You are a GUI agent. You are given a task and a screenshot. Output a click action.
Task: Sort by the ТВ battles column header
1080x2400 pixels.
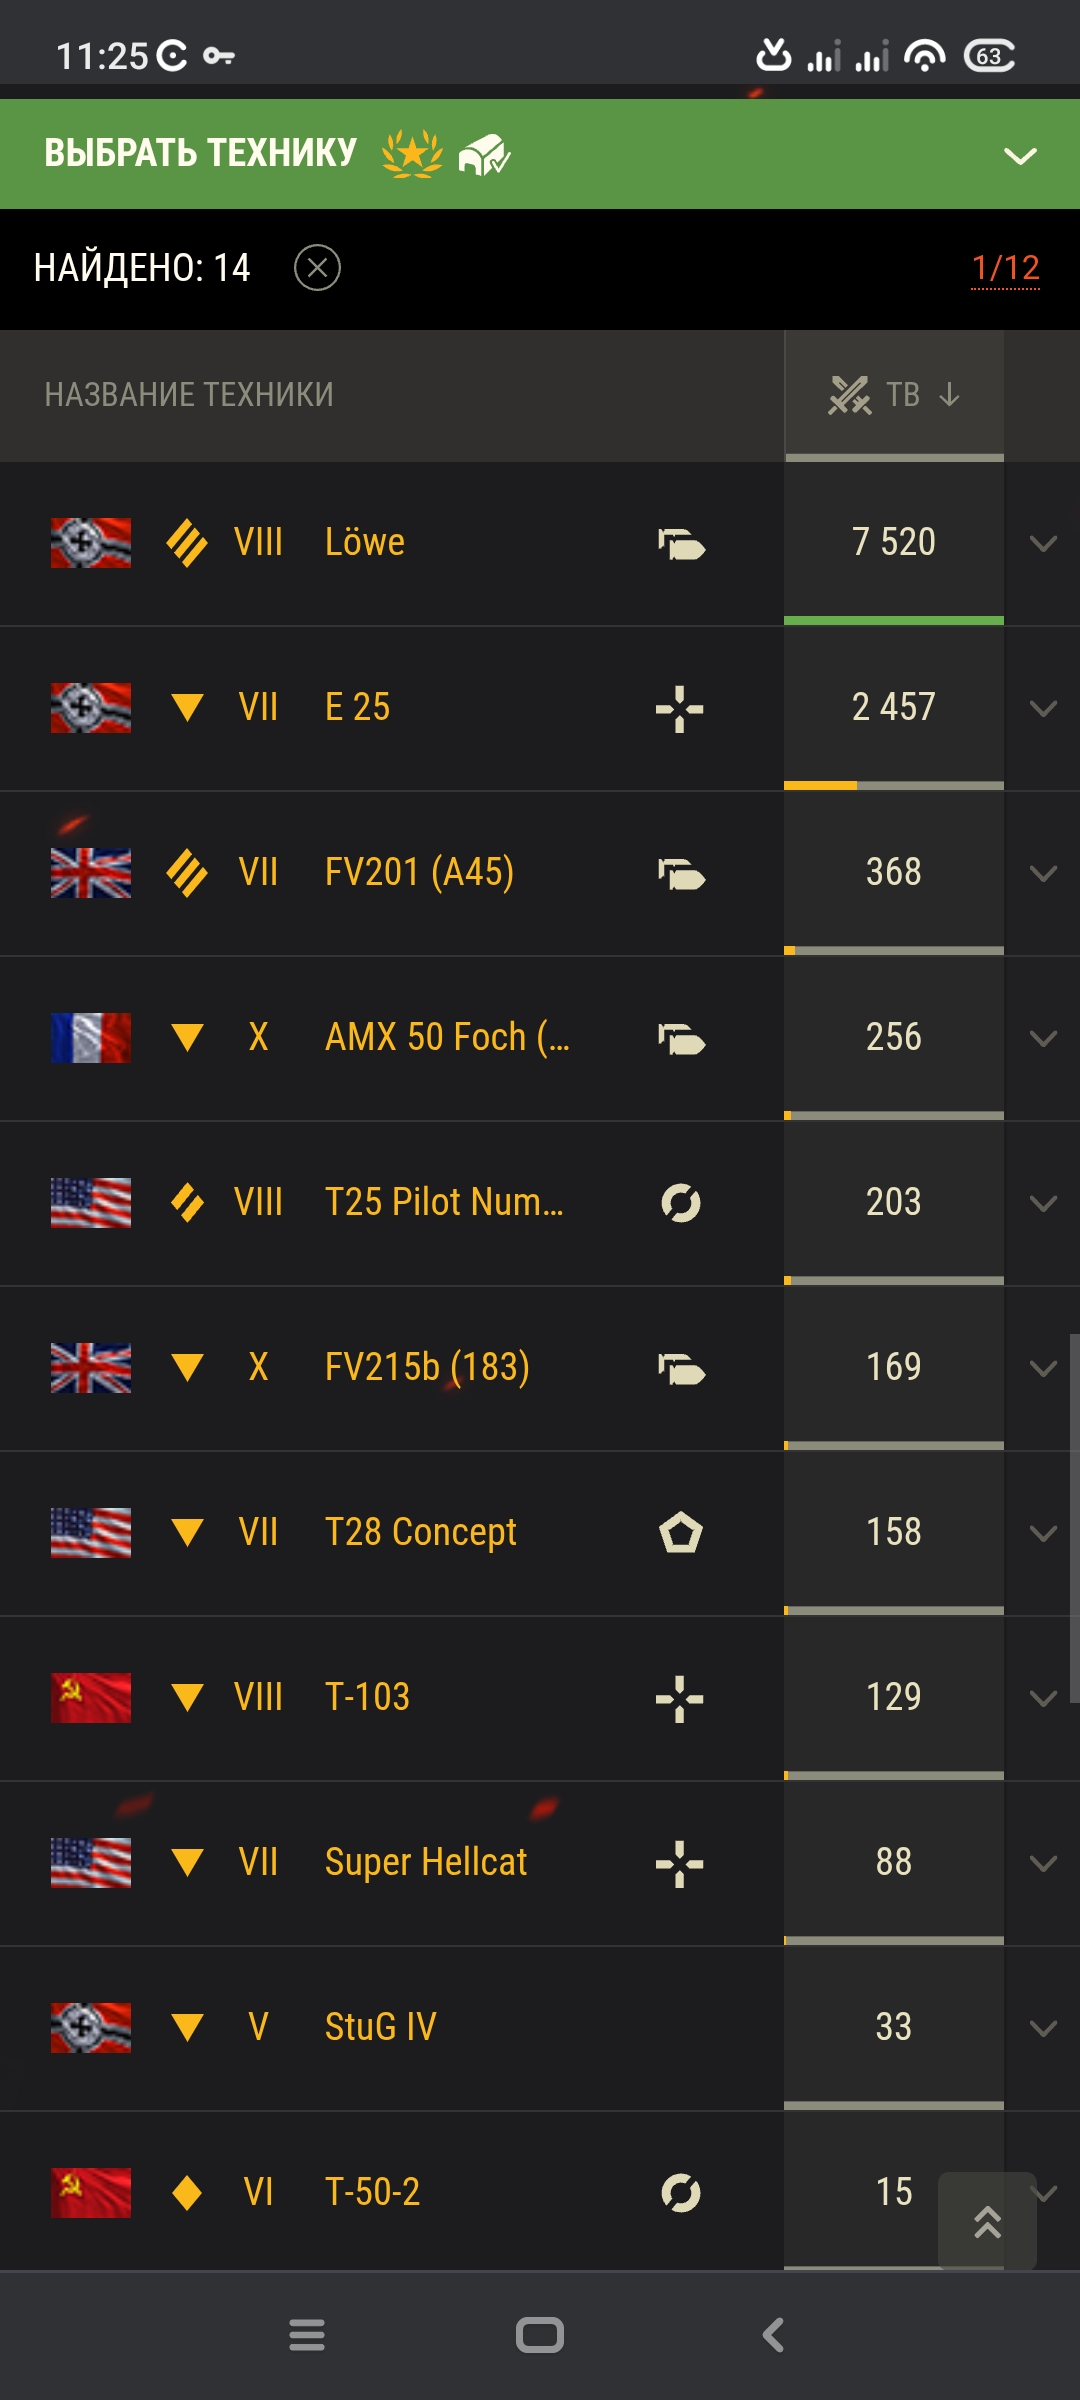tap(894, 395)
